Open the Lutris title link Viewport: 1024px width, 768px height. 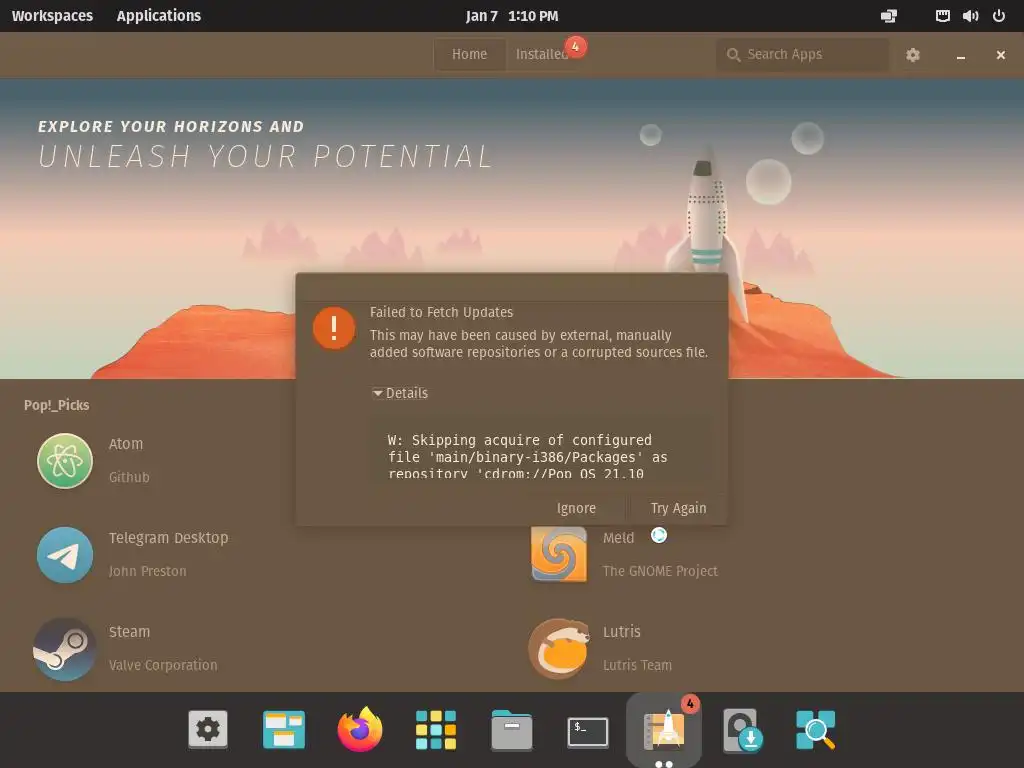pyautogui.click(x=622, y=632)
